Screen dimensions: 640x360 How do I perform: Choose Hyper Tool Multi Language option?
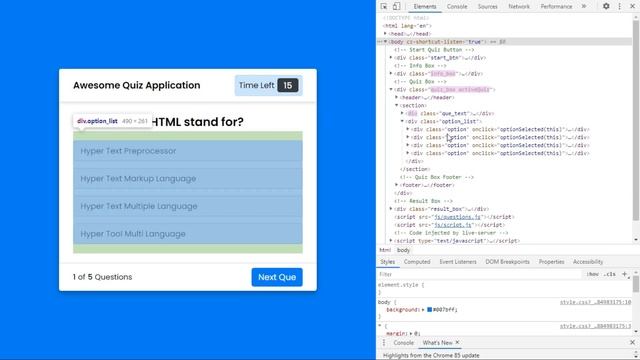188,234
